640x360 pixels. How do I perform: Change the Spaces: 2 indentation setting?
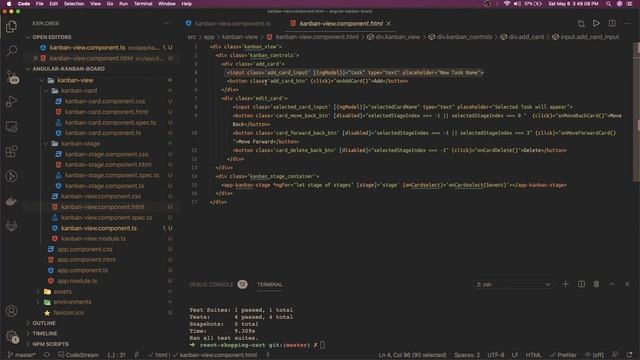467,355
